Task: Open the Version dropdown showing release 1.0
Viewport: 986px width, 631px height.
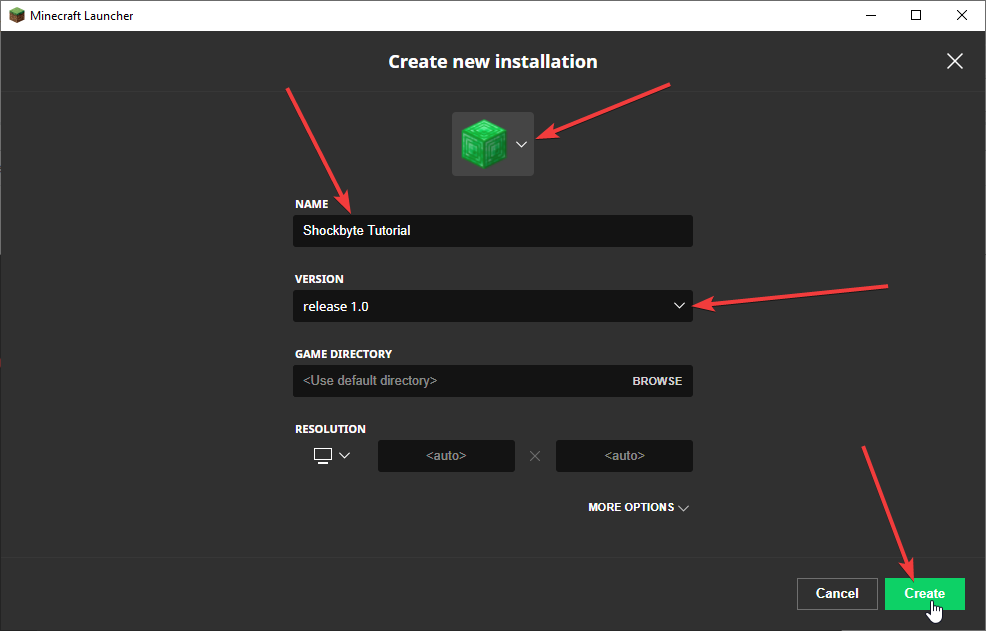Action: (x=679, y=305)
